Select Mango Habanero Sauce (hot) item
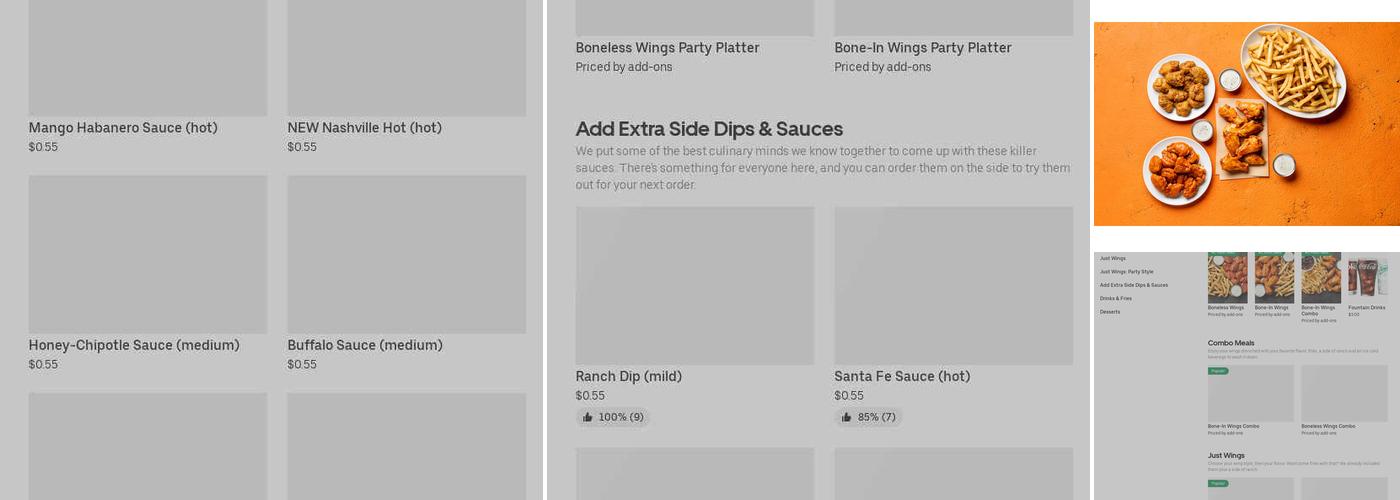Viewport: 1400px width, 500px height. (123, 128)
